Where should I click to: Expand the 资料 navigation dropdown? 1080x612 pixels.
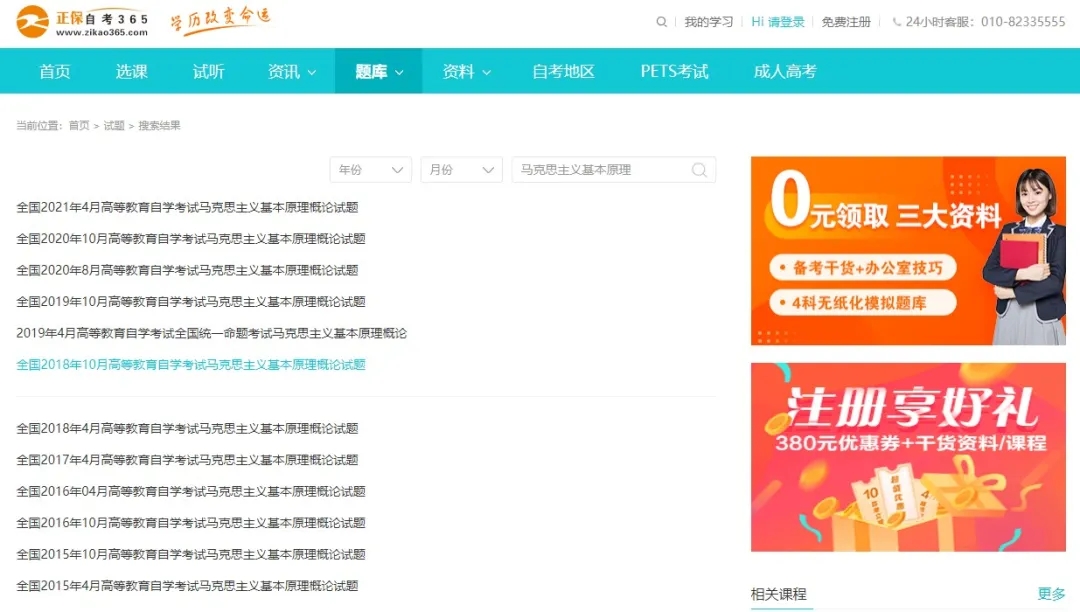coord(465,70)
